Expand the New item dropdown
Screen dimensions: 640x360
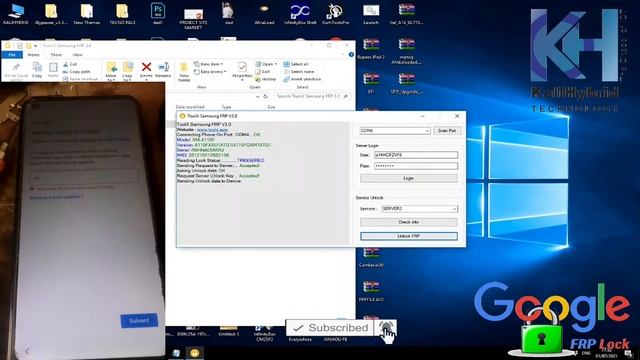tap(209, 64)
